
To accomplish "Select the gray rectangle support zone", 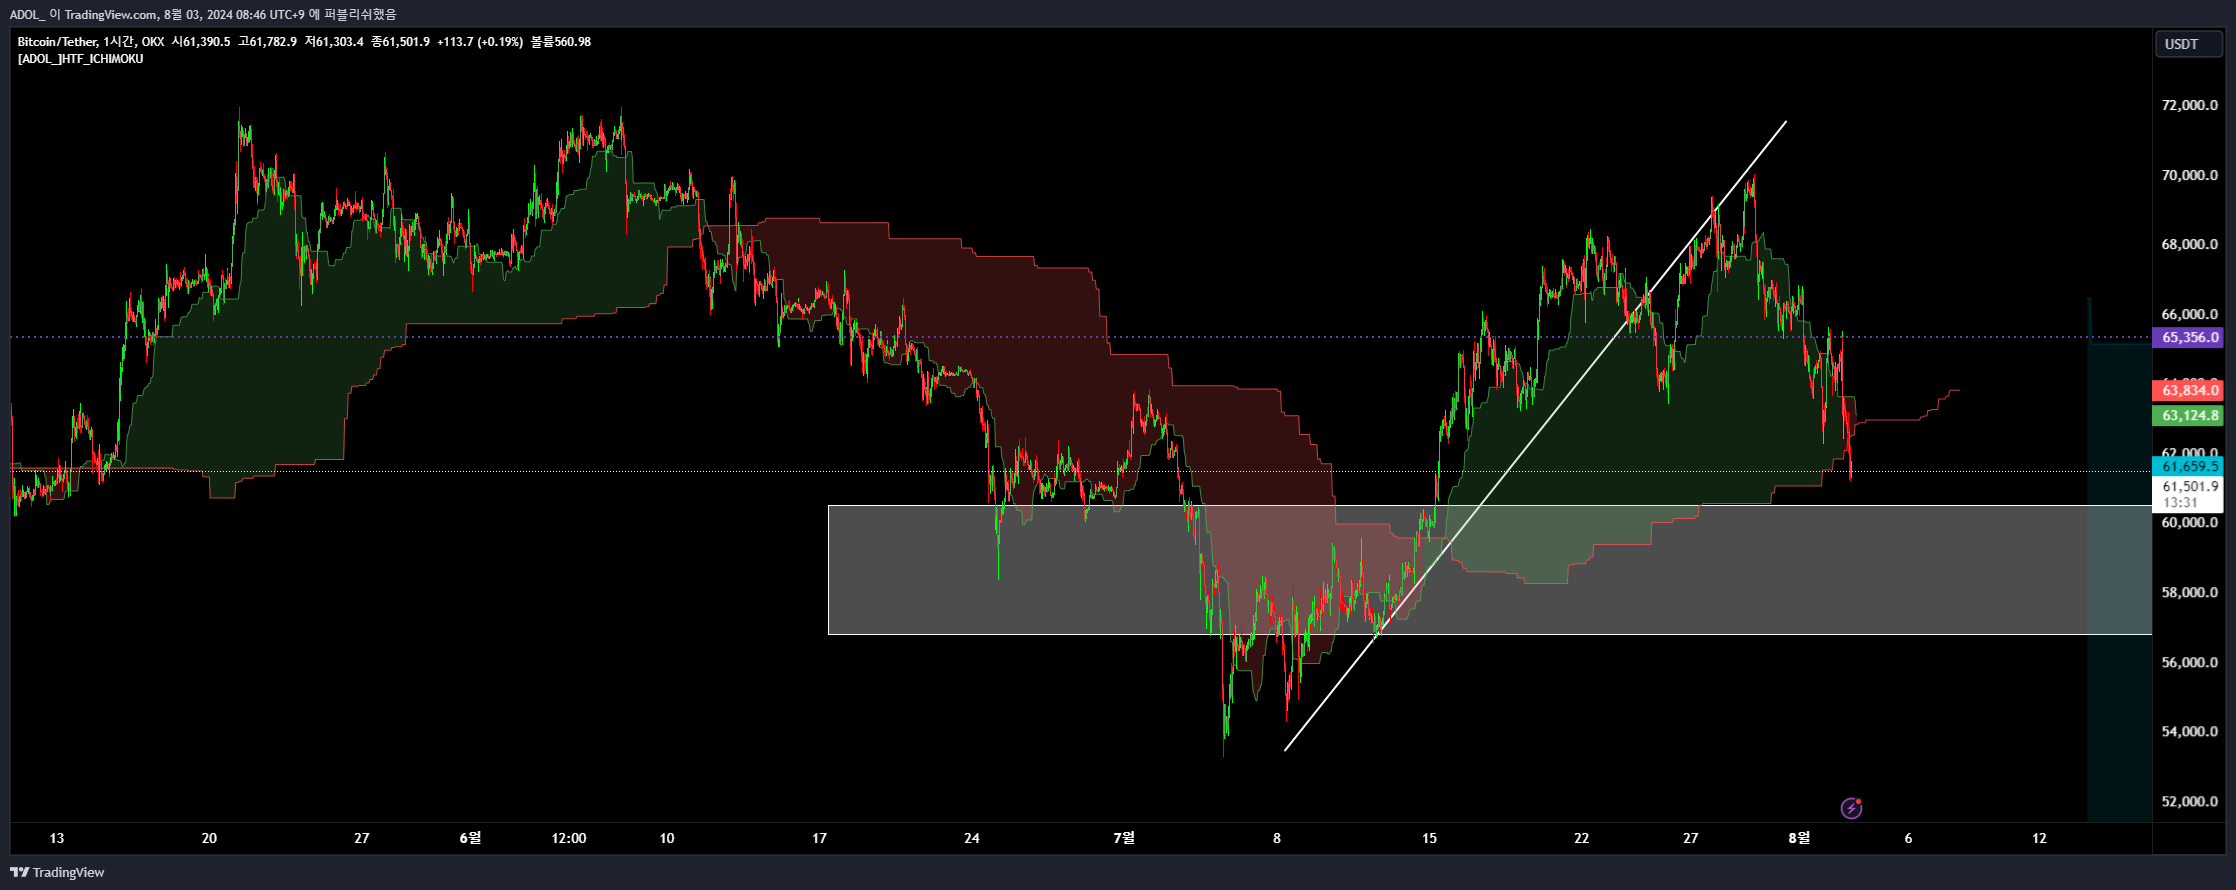I will [x=1490, y=570].
